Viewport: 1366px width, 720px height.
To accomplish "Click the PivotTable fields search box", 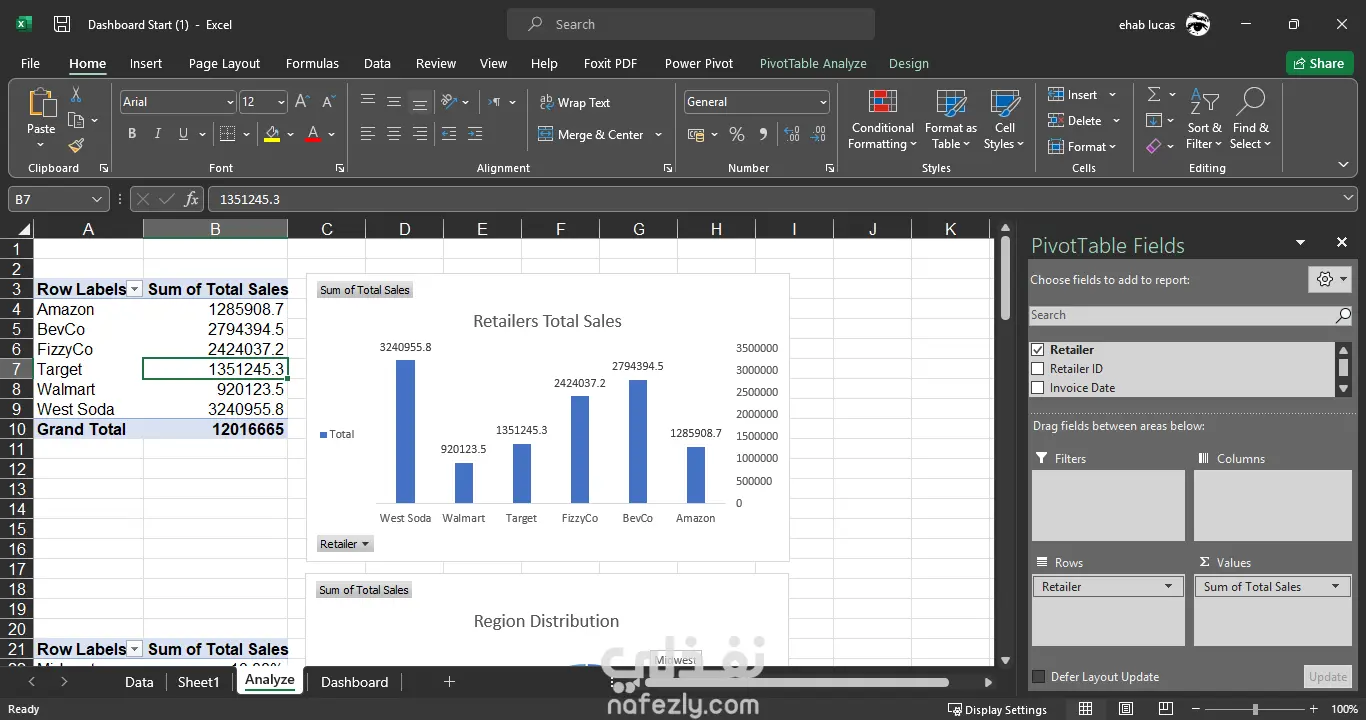I will click(1182, 315).
